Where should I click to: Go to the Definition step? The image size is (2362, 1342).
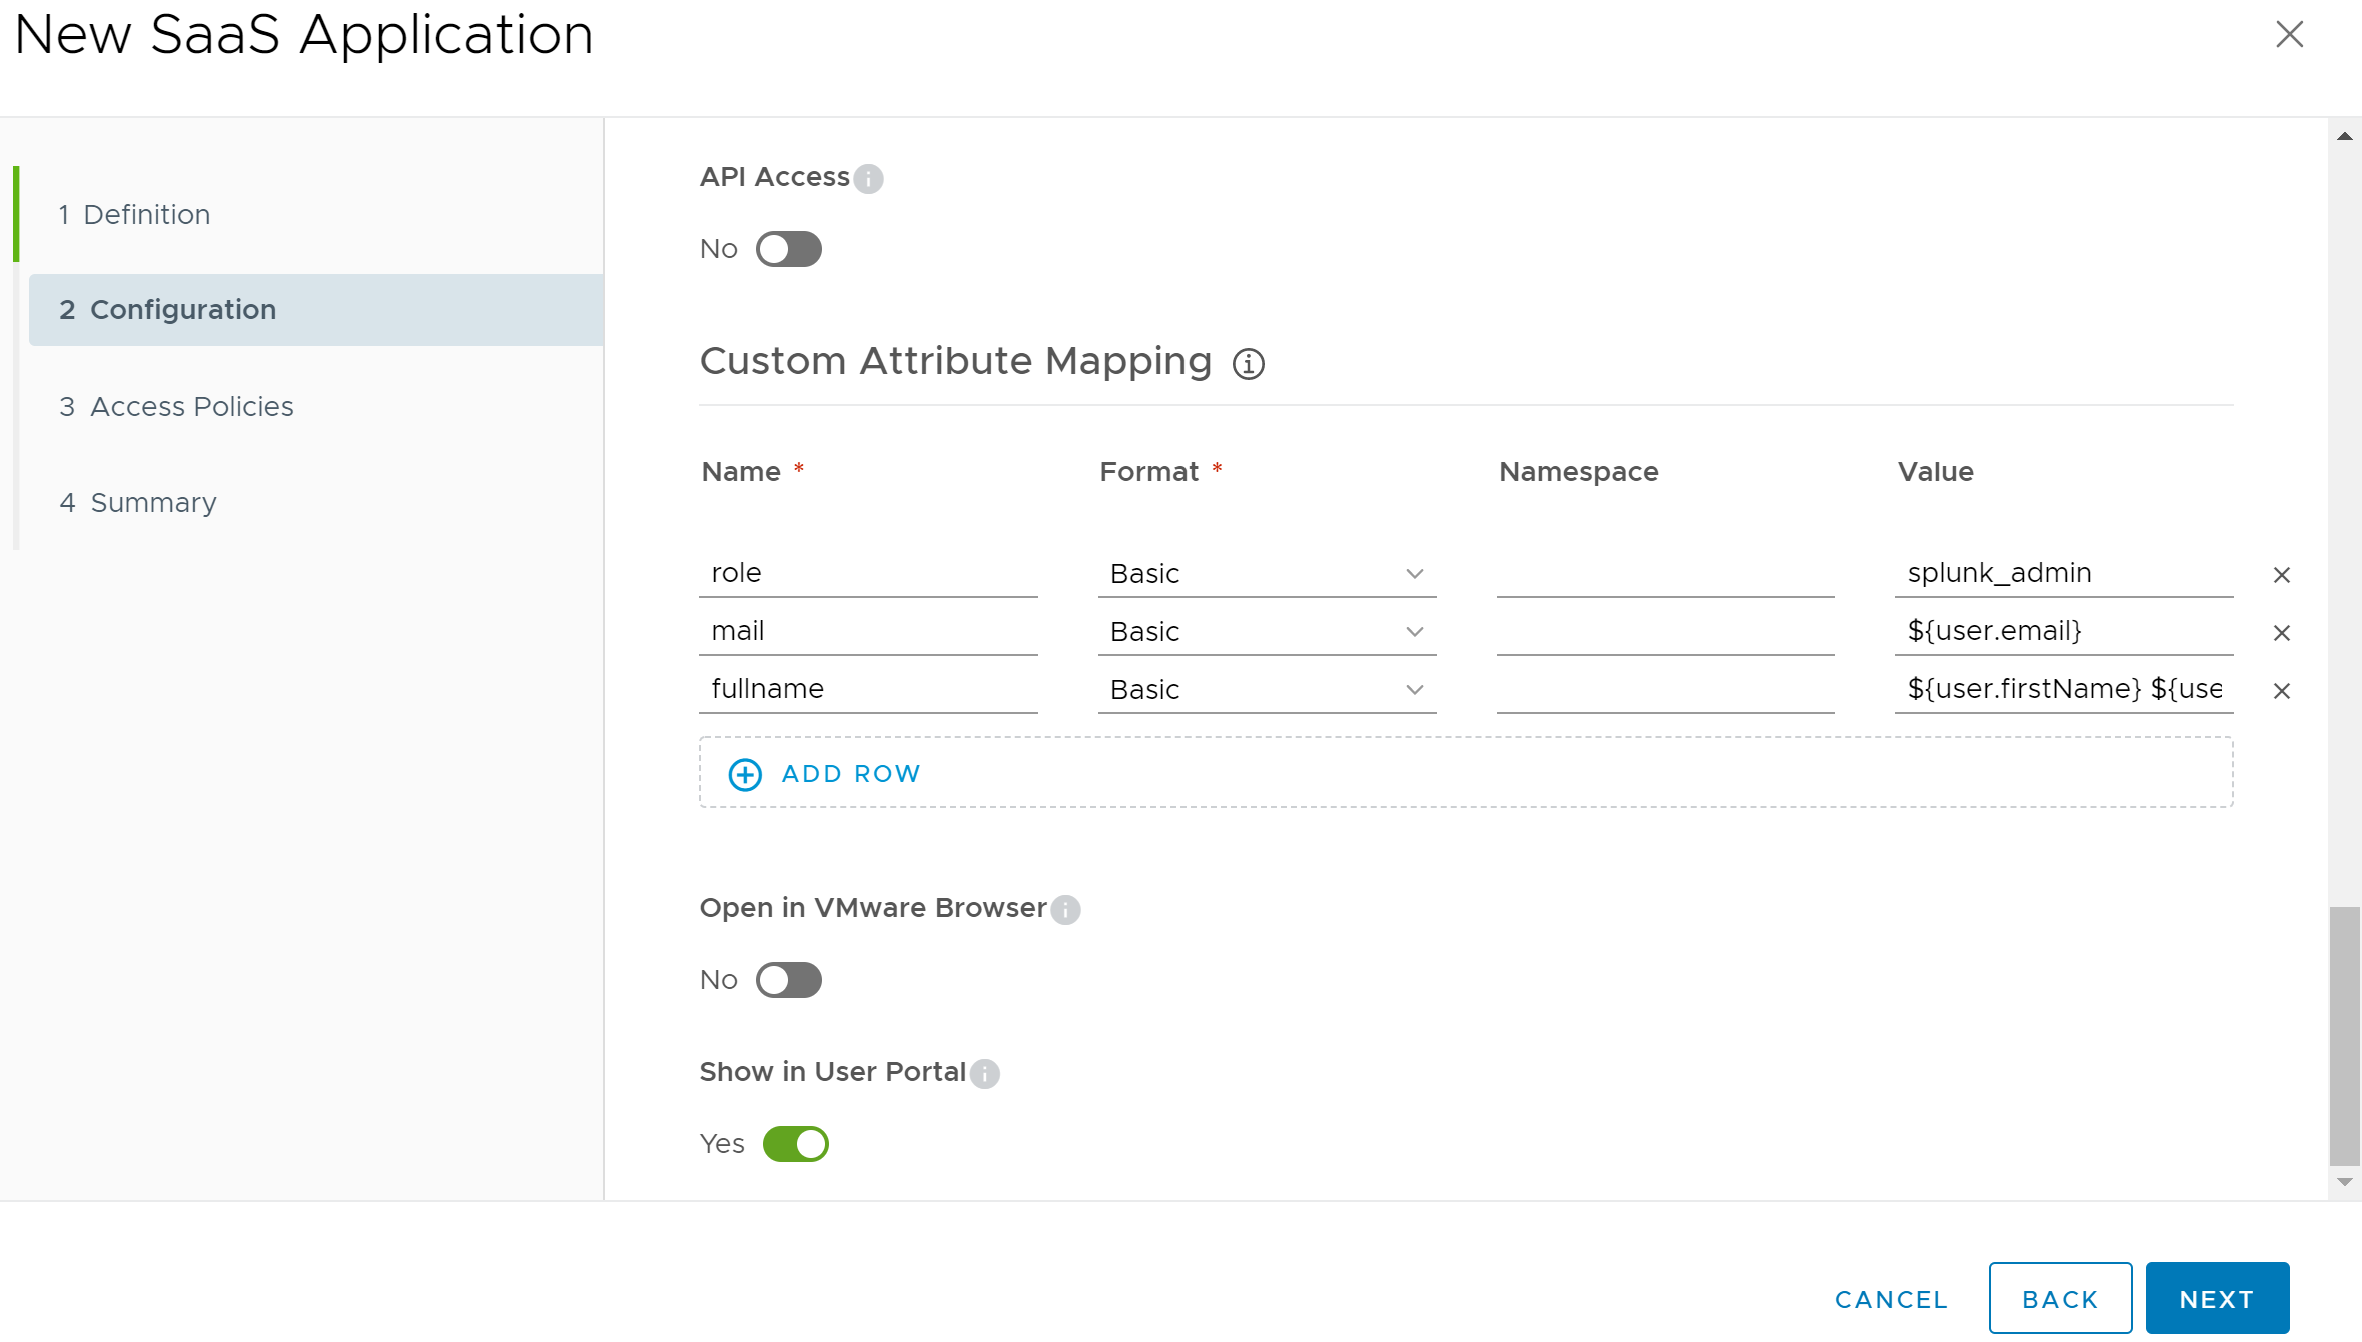(146, 215)
